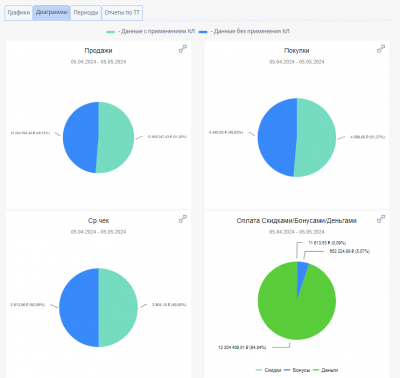
Task: Click the 49,92% label in Ср.чек
Action: 169,305
